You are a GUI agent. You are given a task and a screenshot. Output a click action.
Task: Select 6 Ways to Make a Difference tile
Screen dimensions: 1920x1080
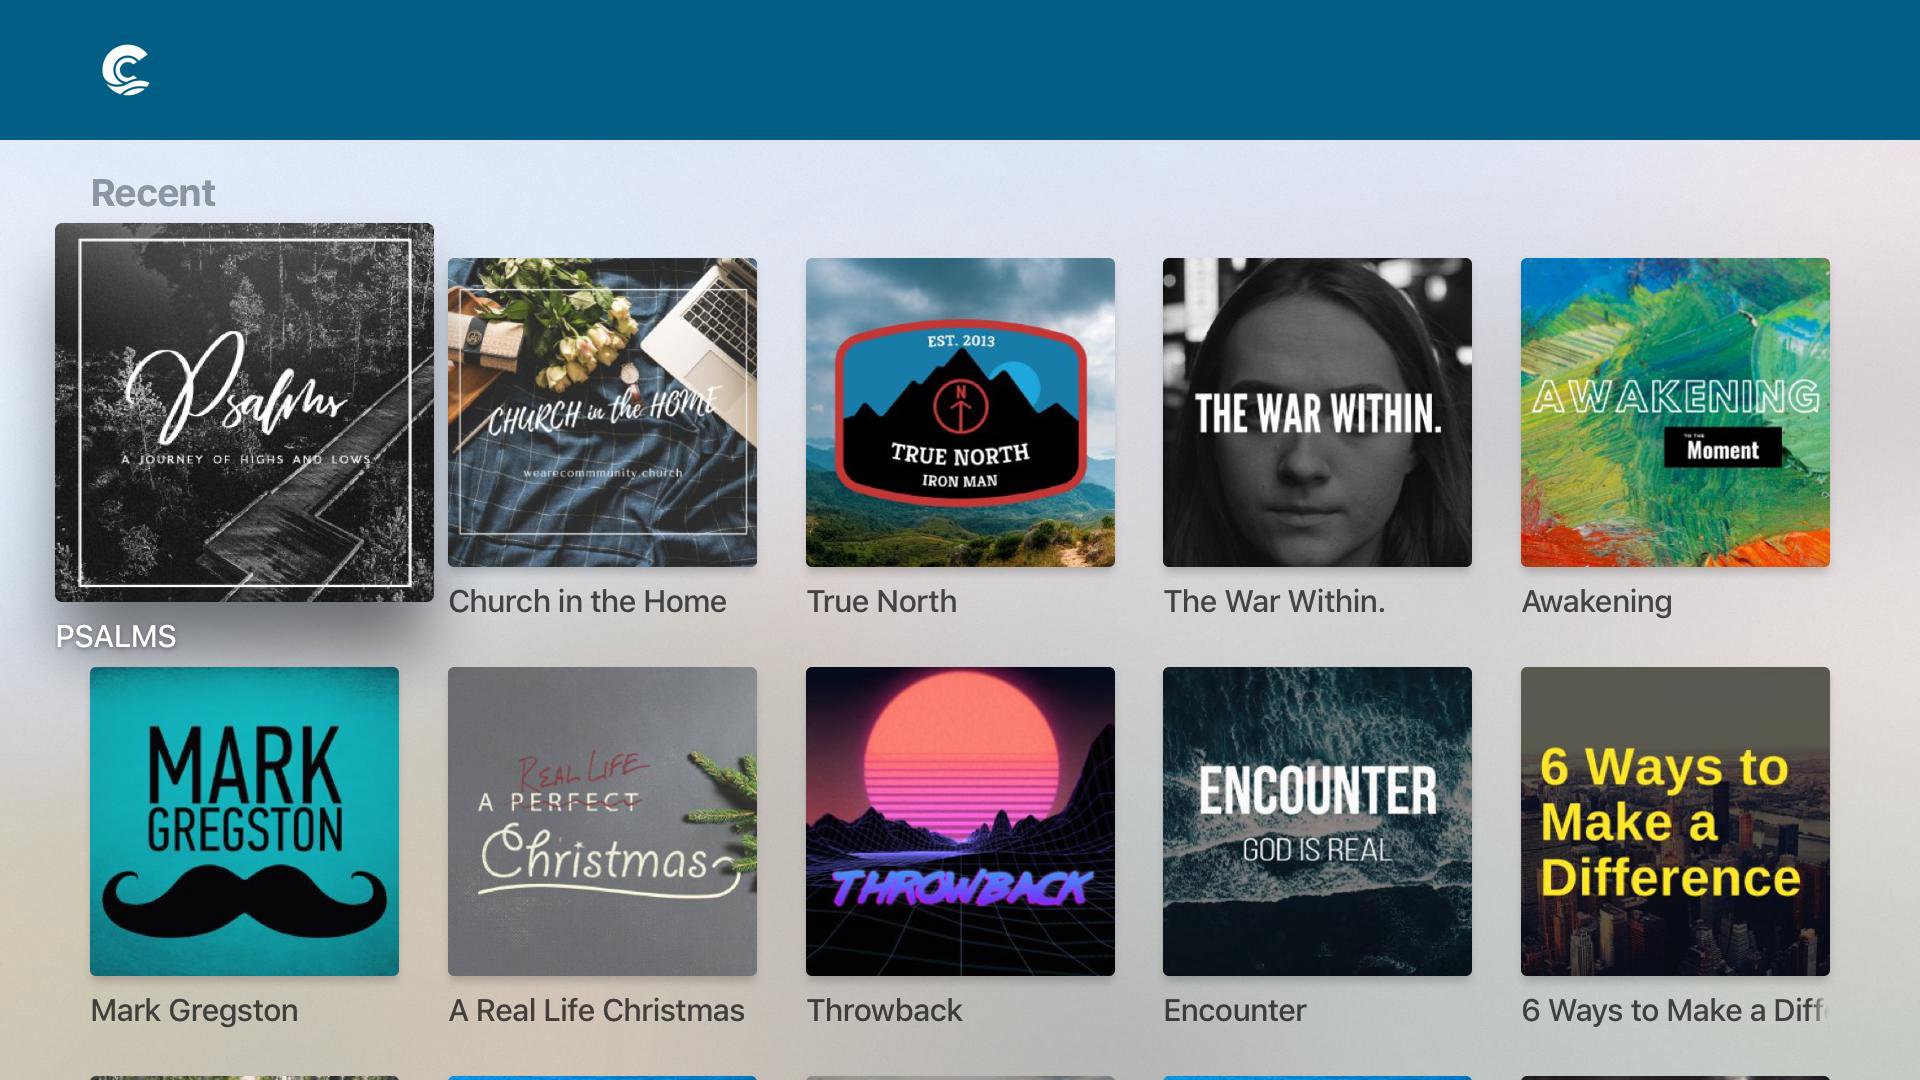(x=1675, y=821)
